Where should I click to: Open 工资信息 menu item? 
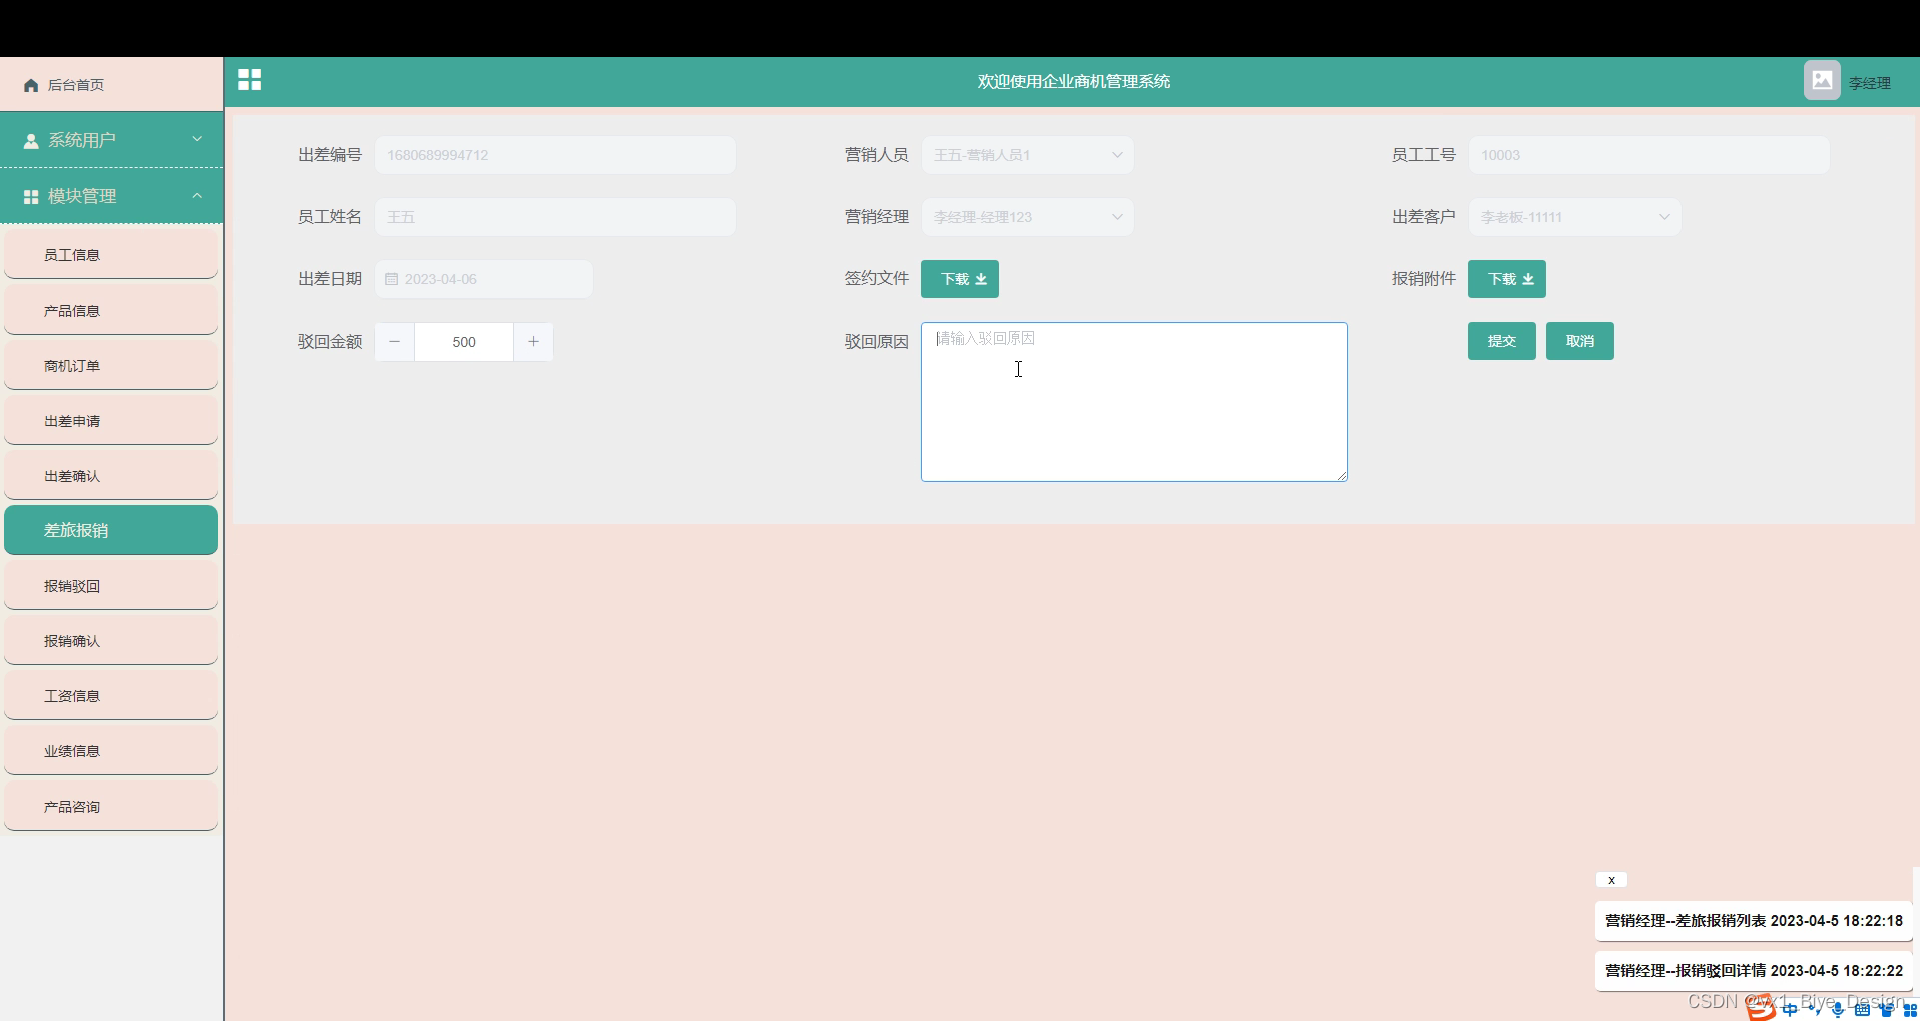coord(111,696)
